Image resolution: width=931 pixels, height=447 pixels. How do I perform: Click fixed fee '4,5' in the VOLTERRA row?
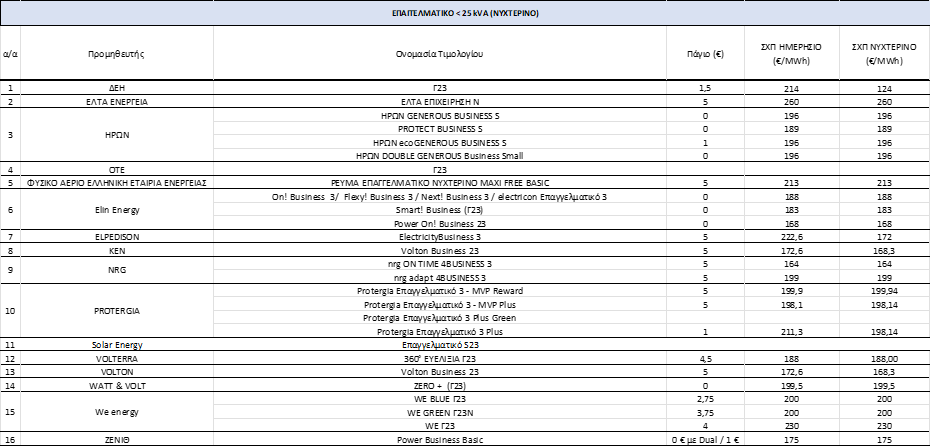705,359
